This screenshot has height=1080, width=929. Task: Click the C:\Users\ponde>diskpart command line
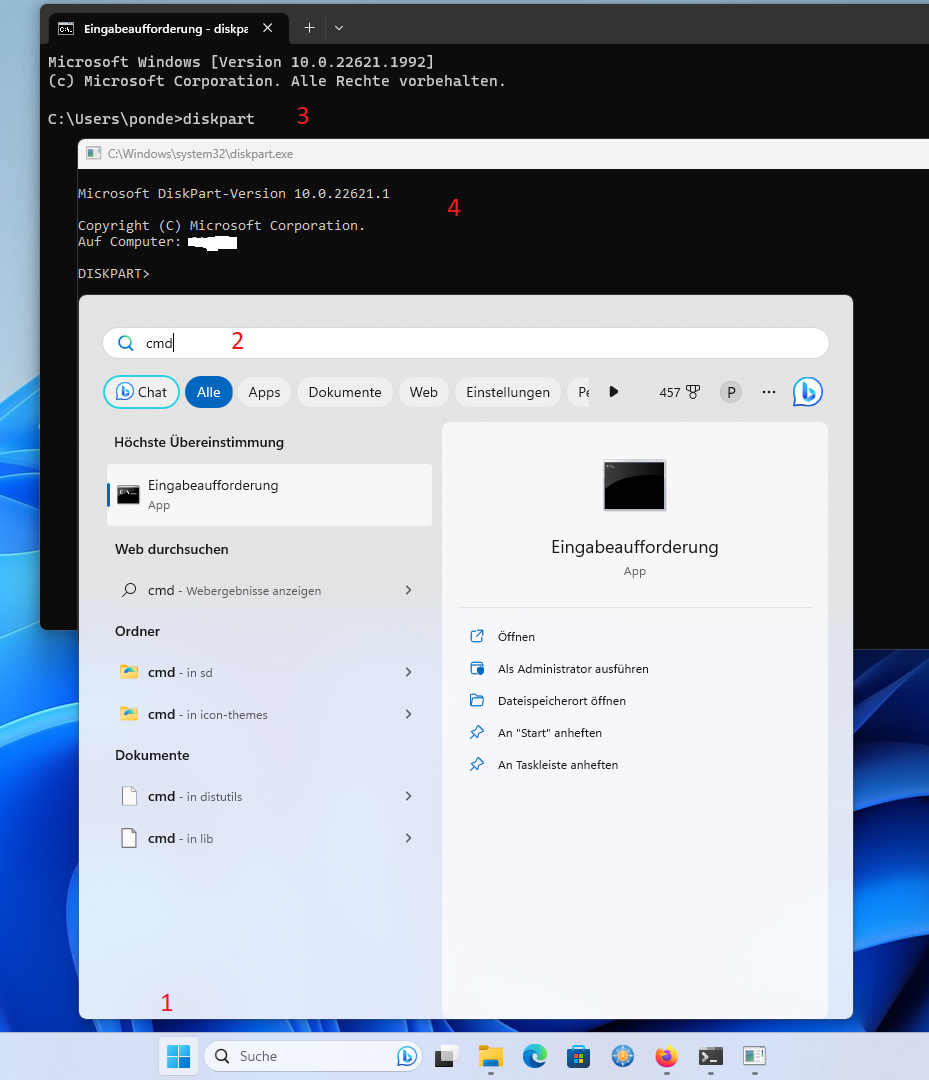tap(151, 118)
